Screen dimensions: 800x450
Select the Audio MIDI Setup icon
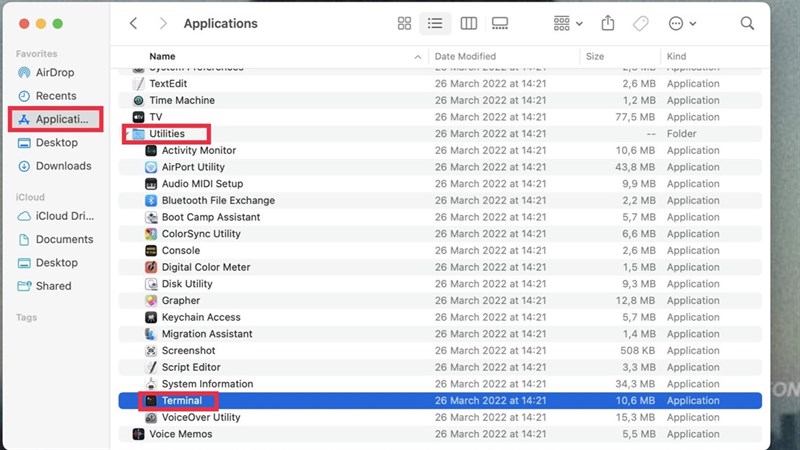pos(151,184)
